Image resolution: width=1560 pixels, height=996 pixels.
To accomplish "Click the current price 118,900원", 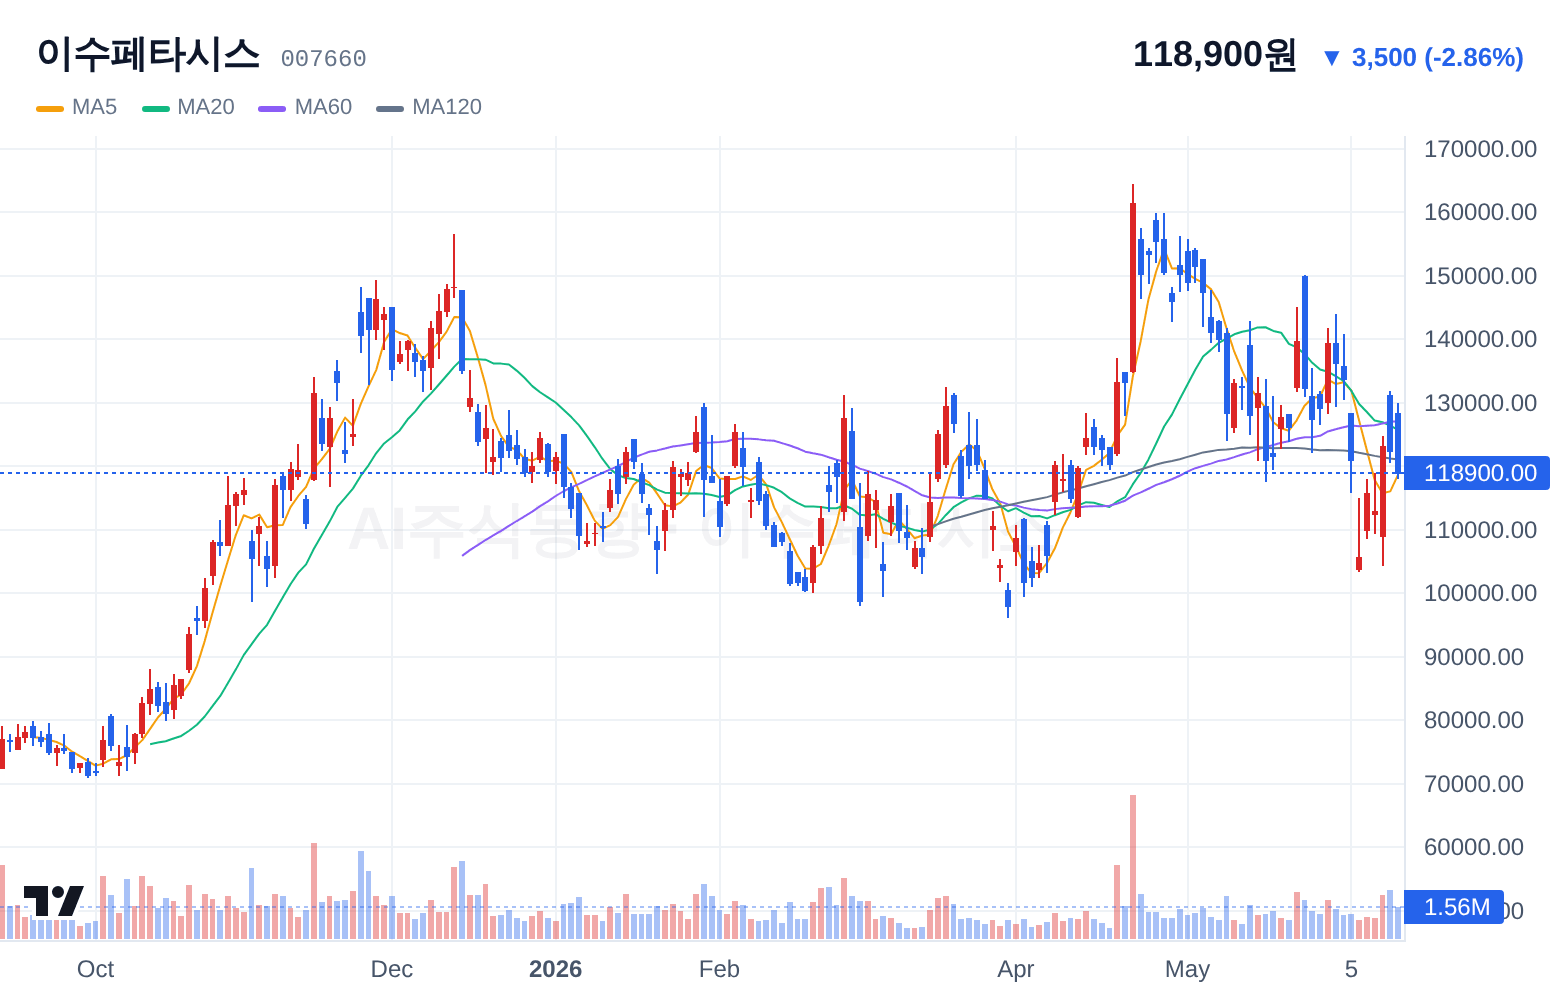I will coord(1214,54).
